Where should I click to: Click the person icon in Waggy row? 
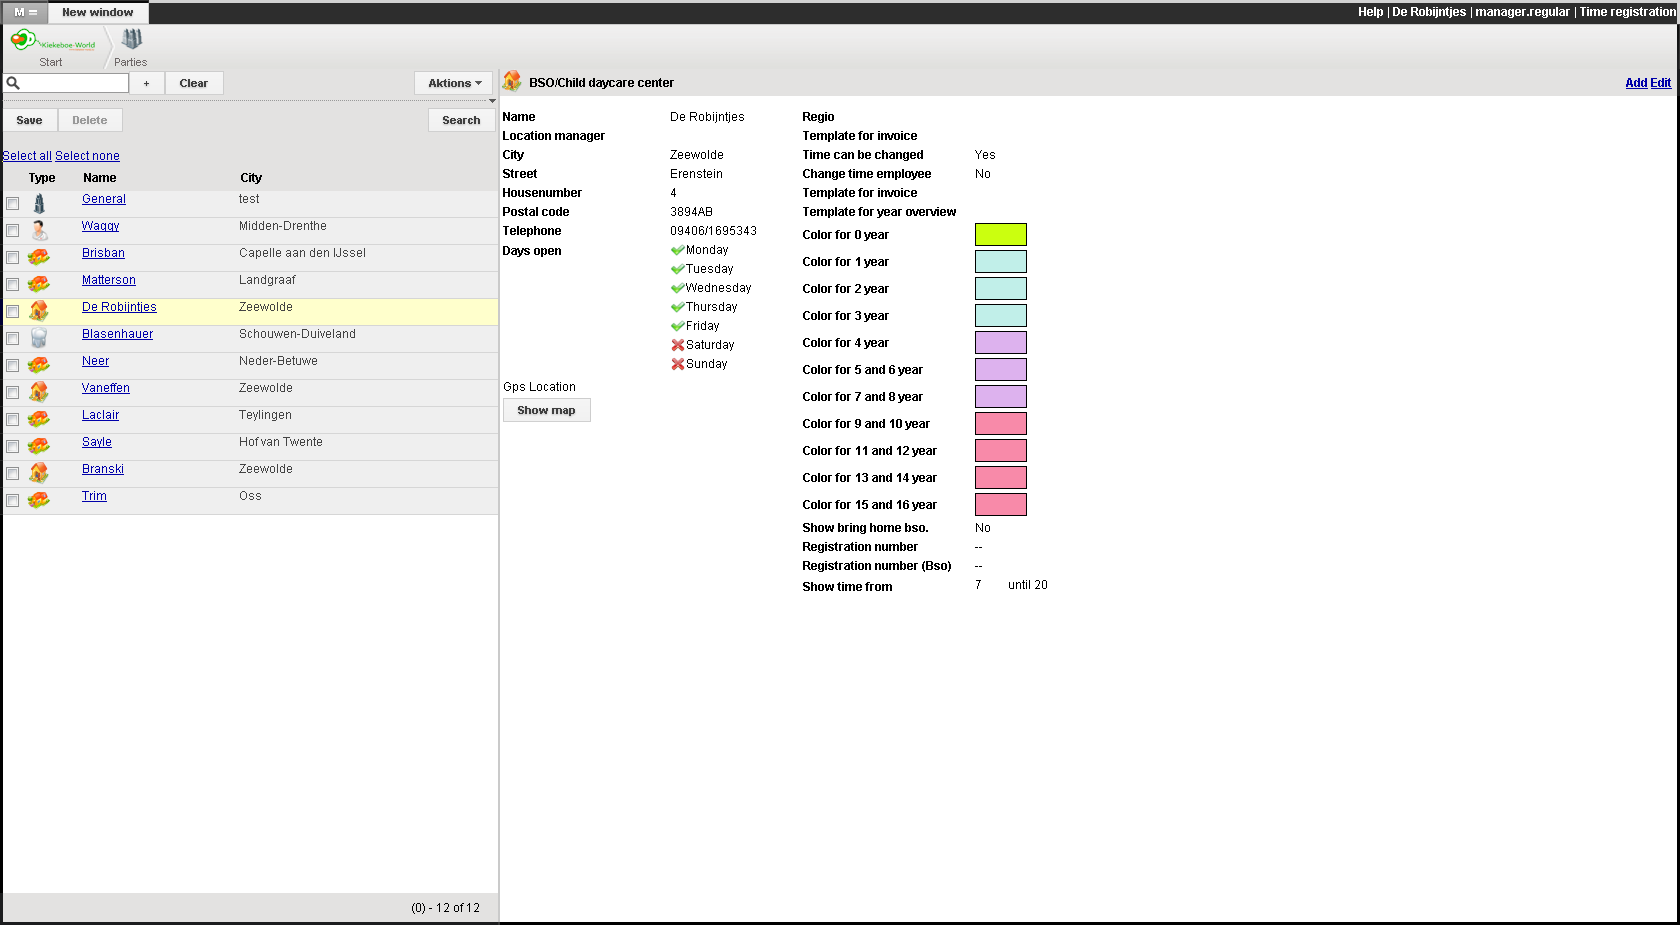(39, 231)
